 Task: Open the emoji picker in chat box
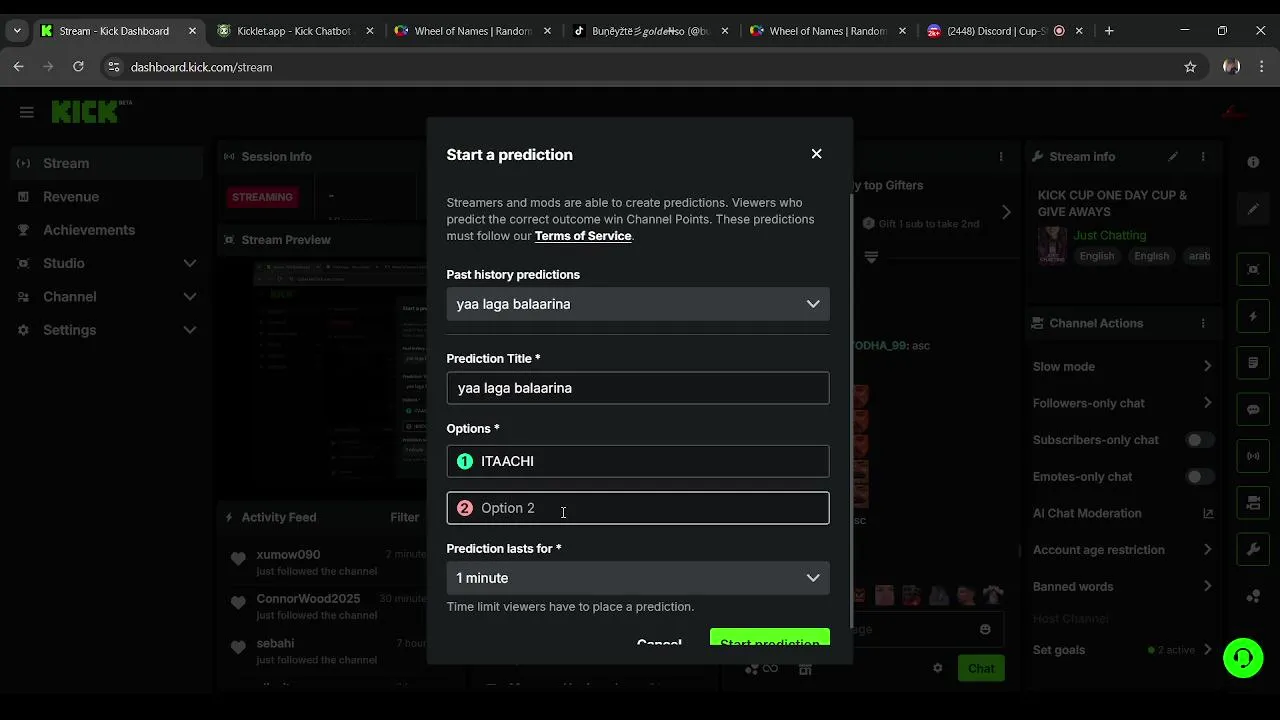[x=985, y=629]
